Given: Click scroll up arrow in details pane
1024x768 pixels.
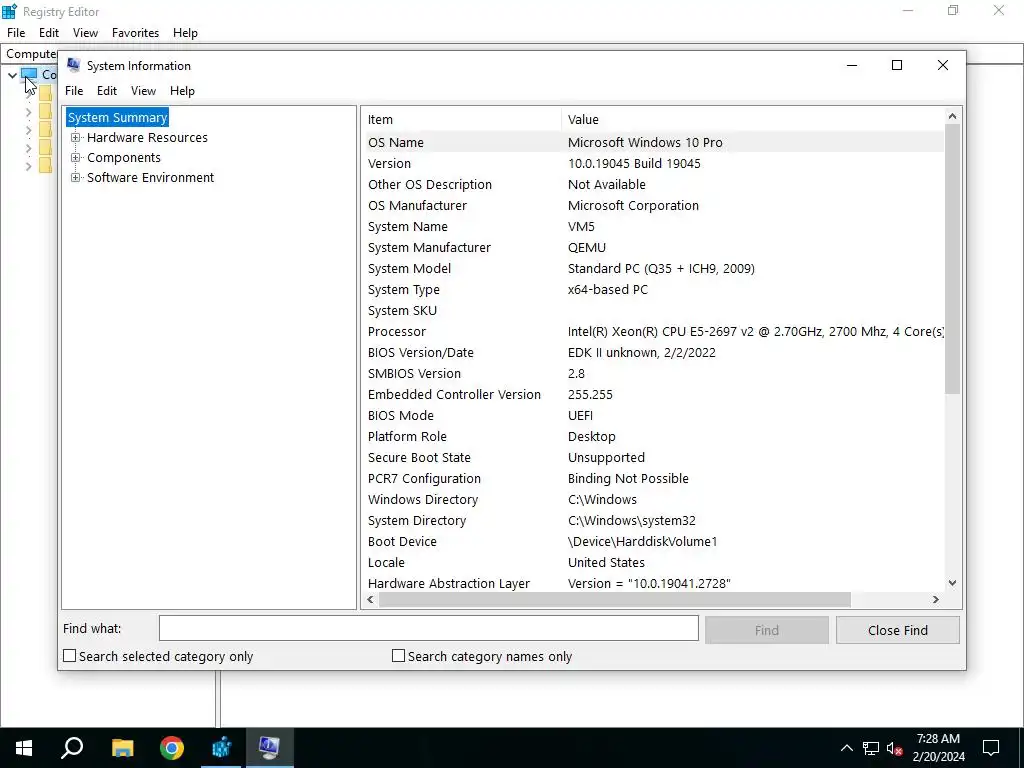Looking at the screenshot, I should [x=952, y=116].
